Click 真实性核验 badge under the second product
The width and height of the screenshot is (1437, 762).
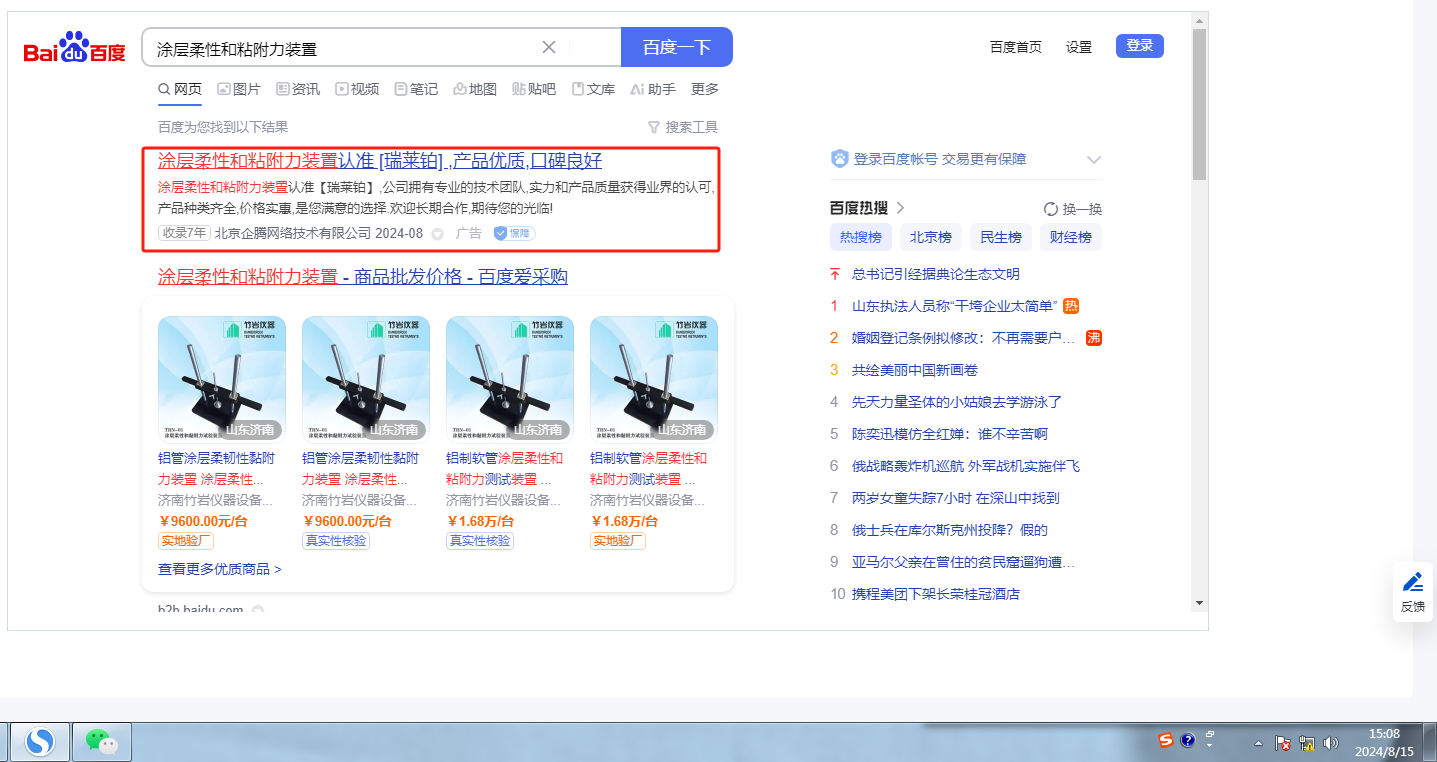tap(336, 541)
